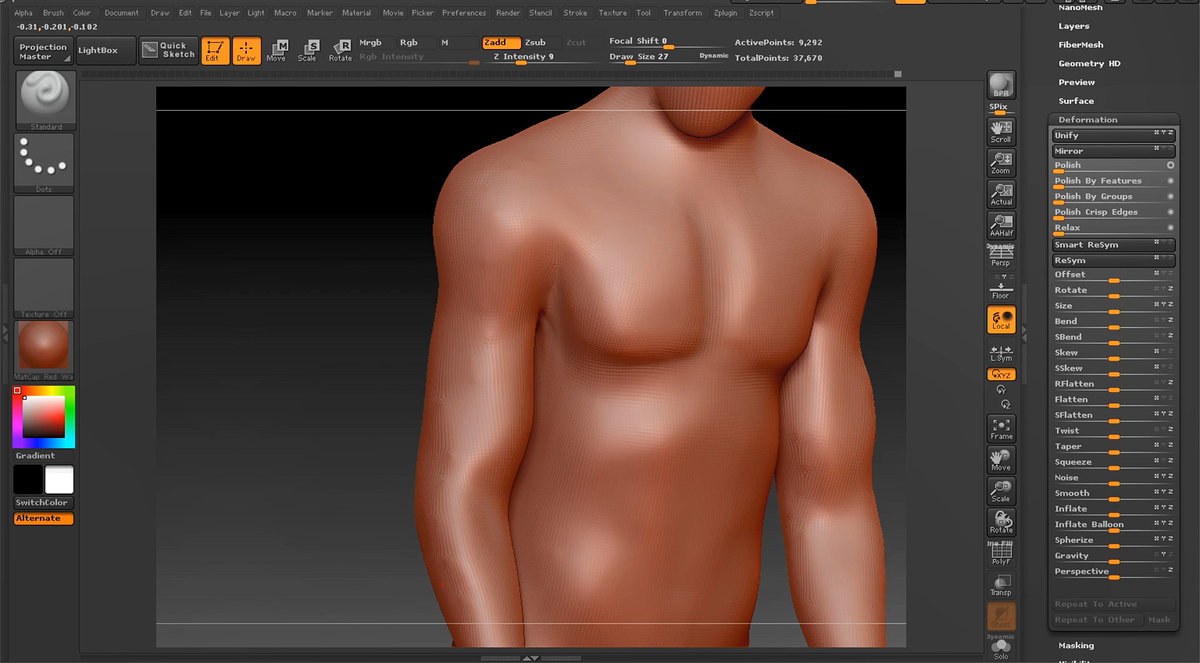Pick a hue in the color picker square
Viewport: 1200px width, 663px height.
43,416
